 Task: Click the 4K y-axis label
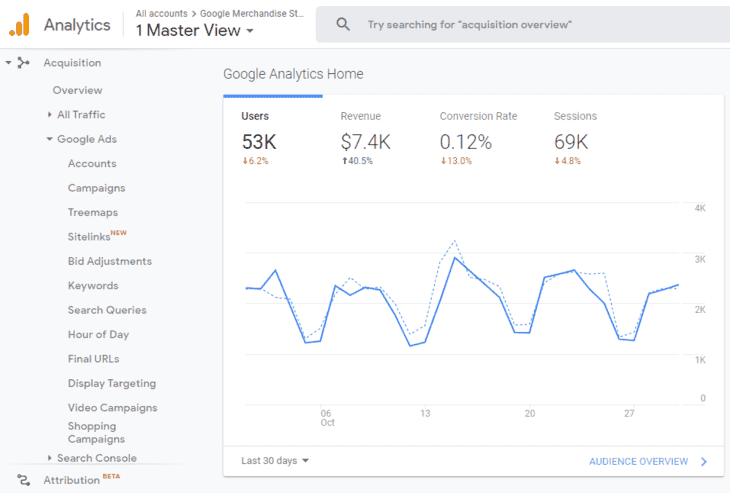click(x=700, y=208)
